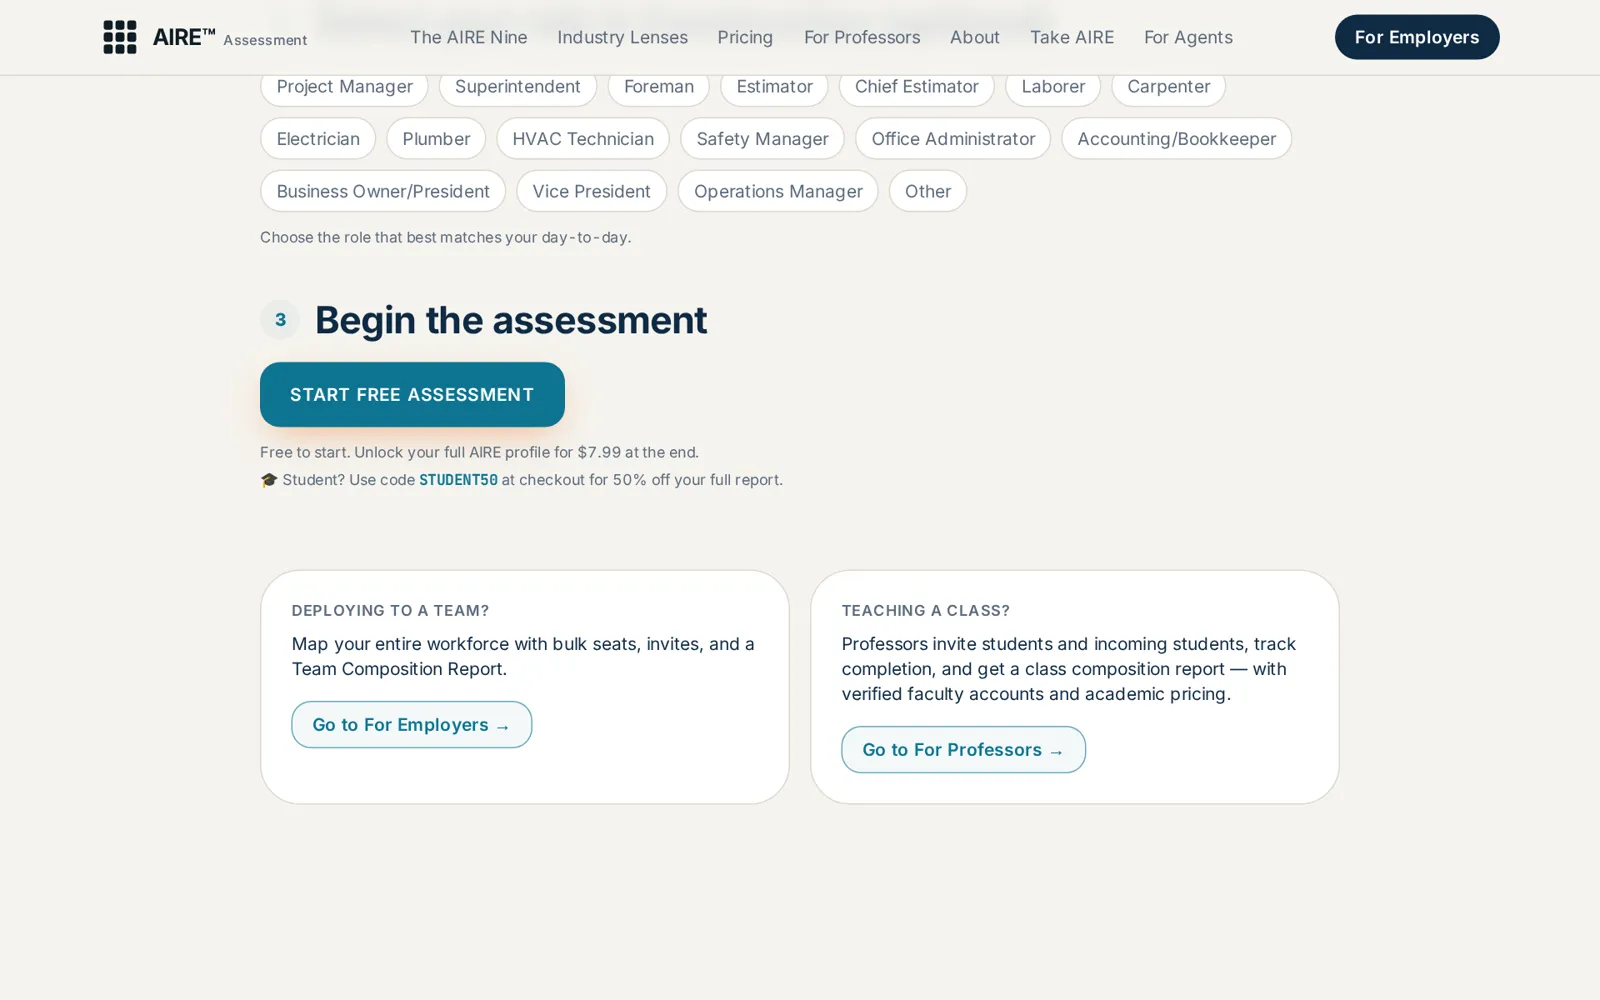
Task: Open the For Professors nav link
Action: tap(862, 37)
